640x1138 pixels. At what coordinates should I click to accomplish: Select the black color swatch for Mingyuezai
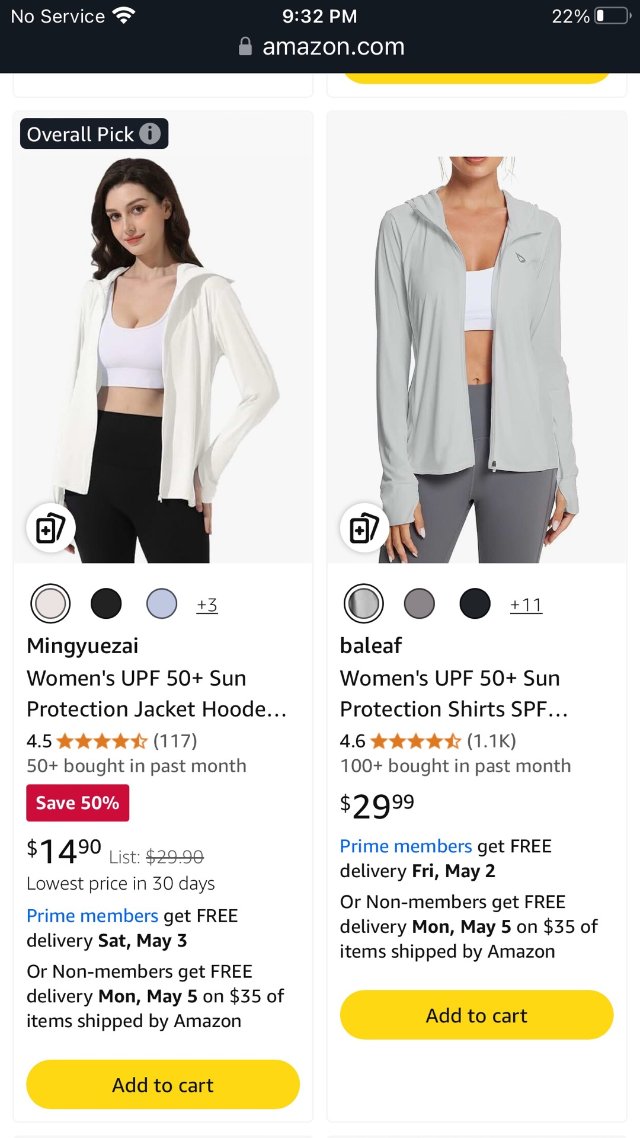click(x=106, y=603)
